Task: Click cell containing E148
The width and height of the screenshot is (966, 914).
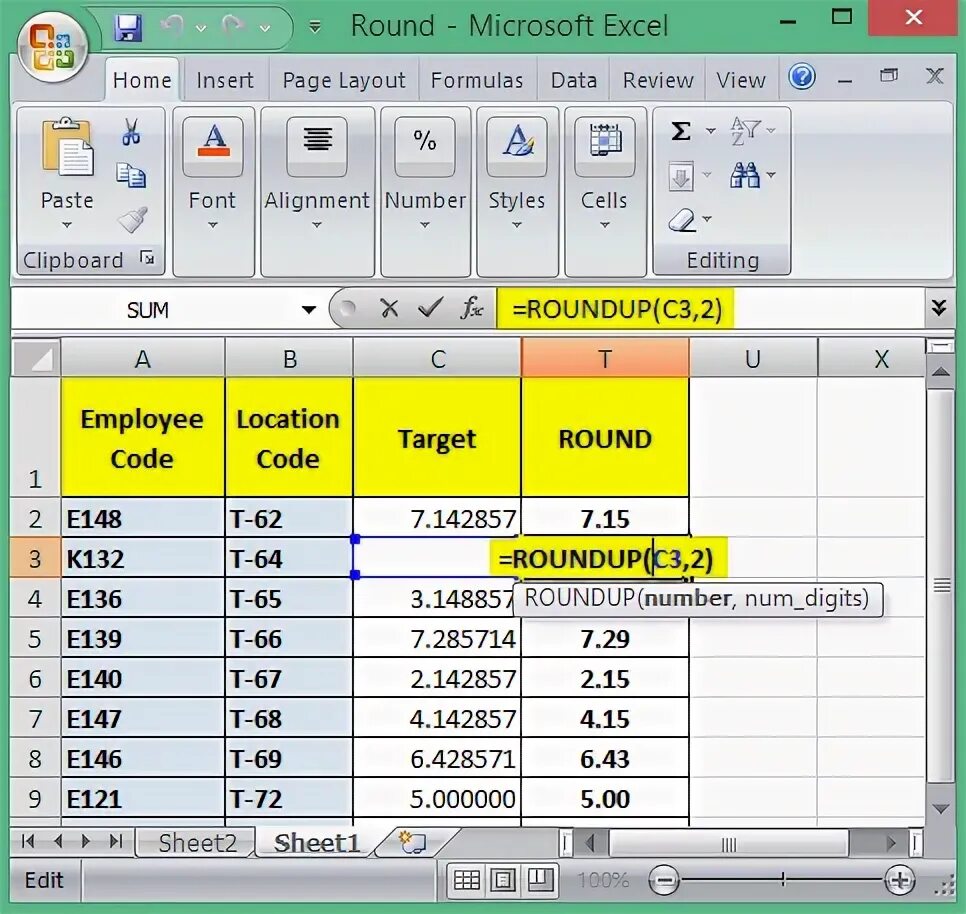Action: 143,519
